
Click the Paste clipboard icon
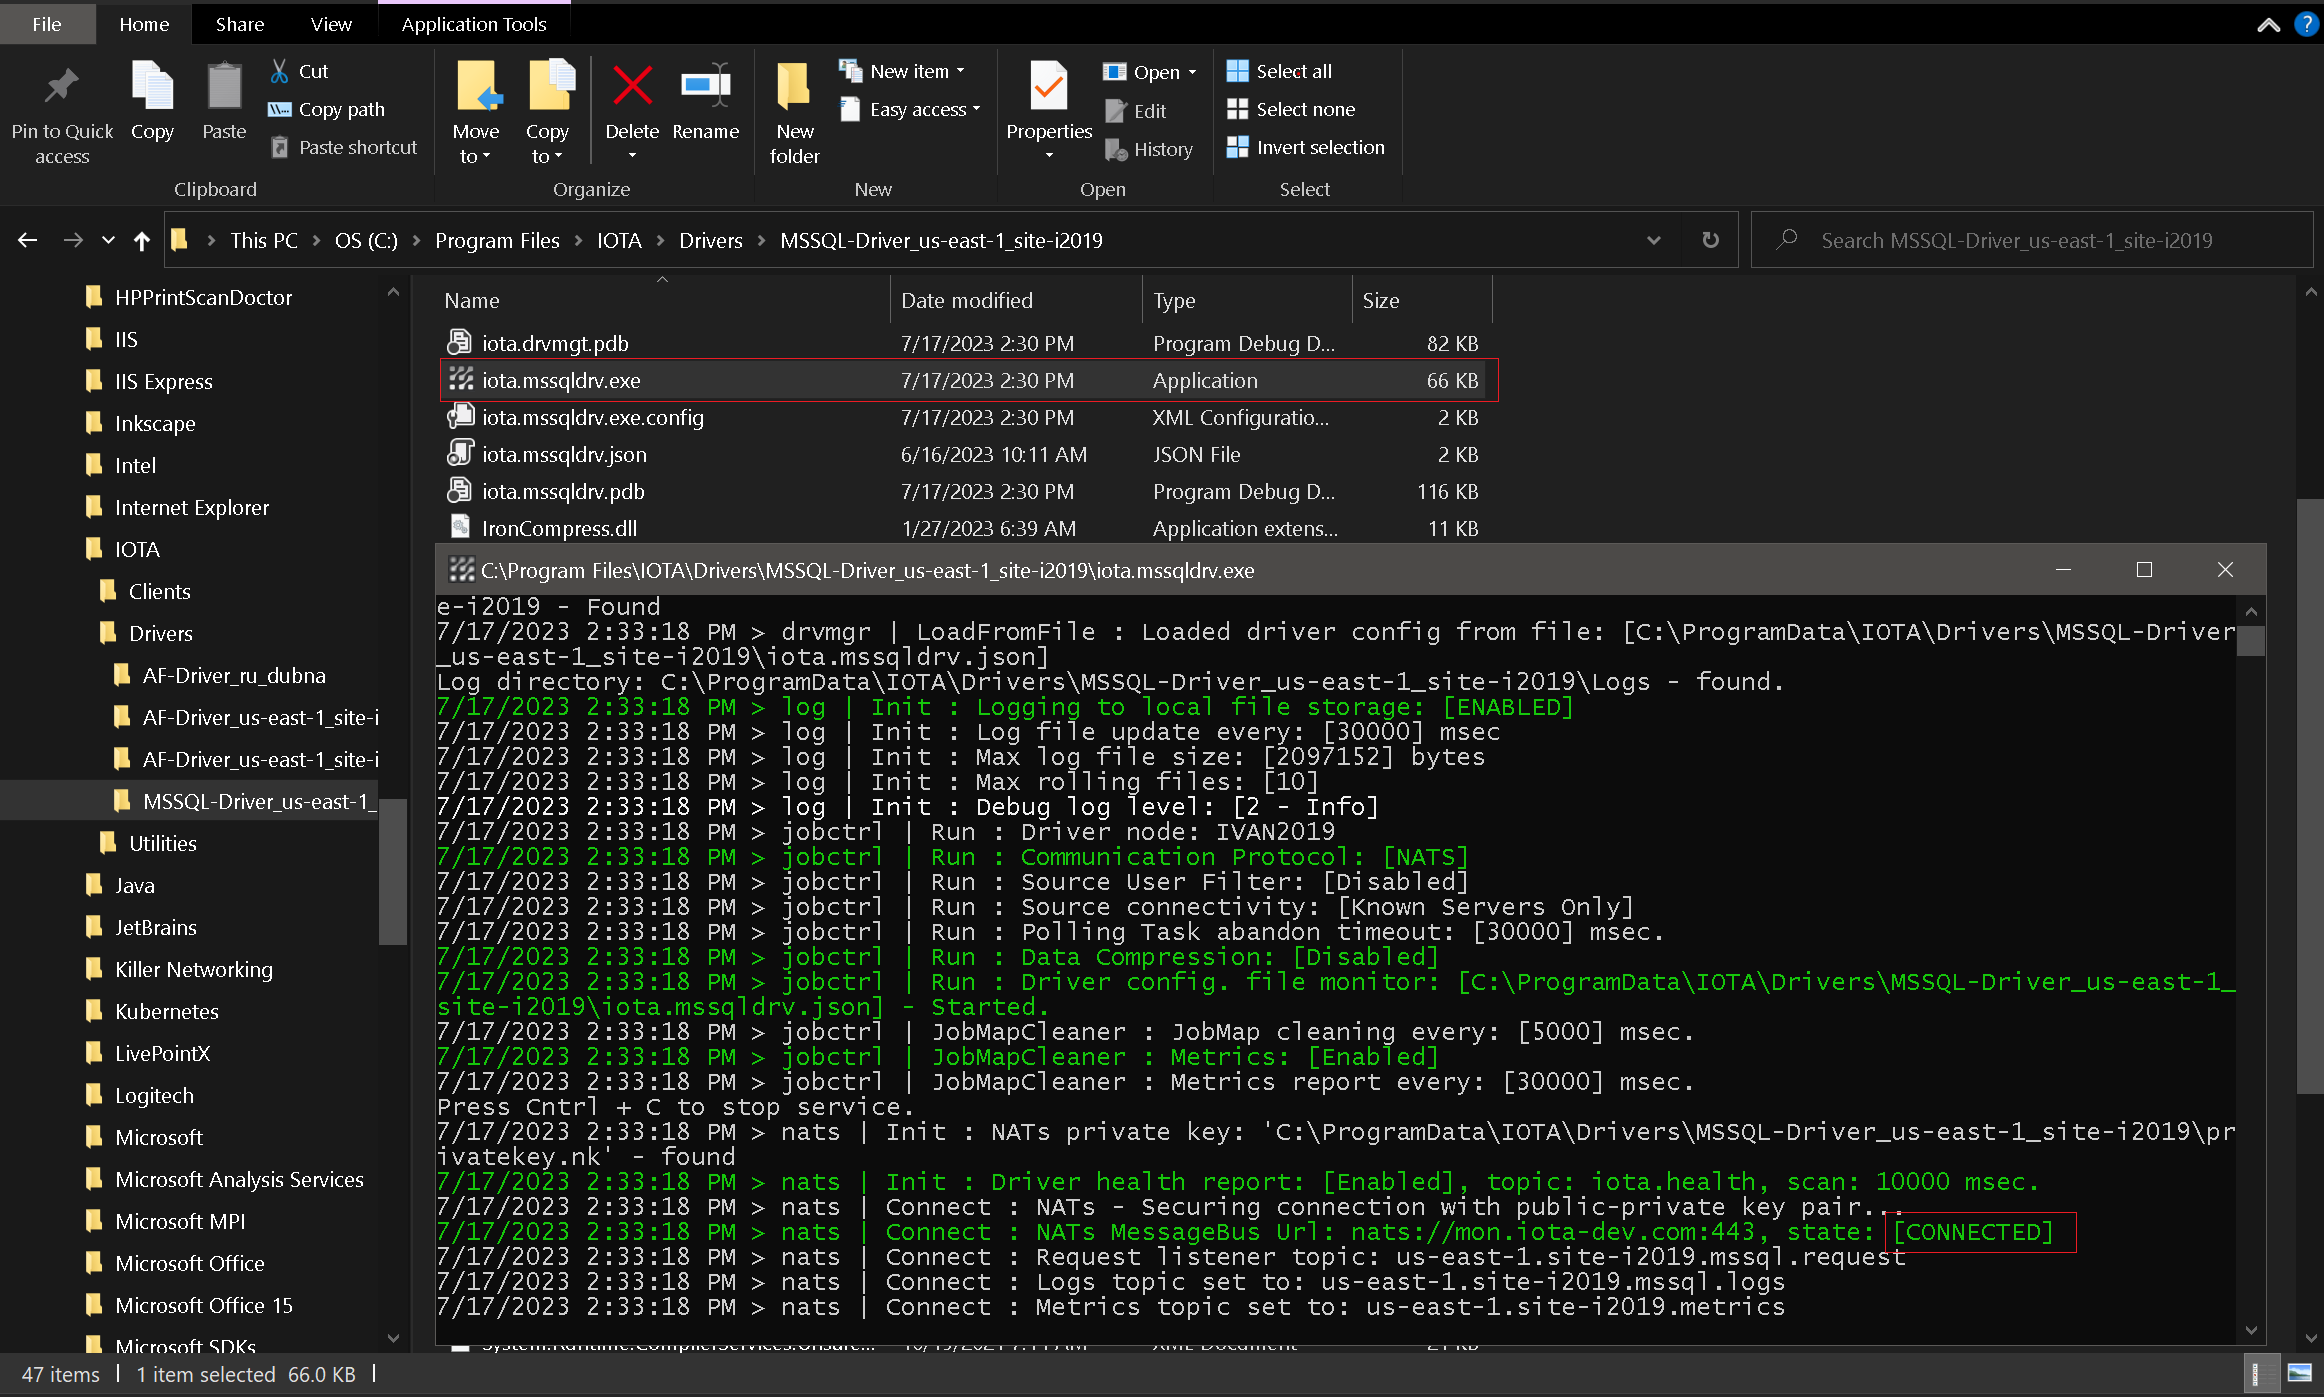[224, 87]
